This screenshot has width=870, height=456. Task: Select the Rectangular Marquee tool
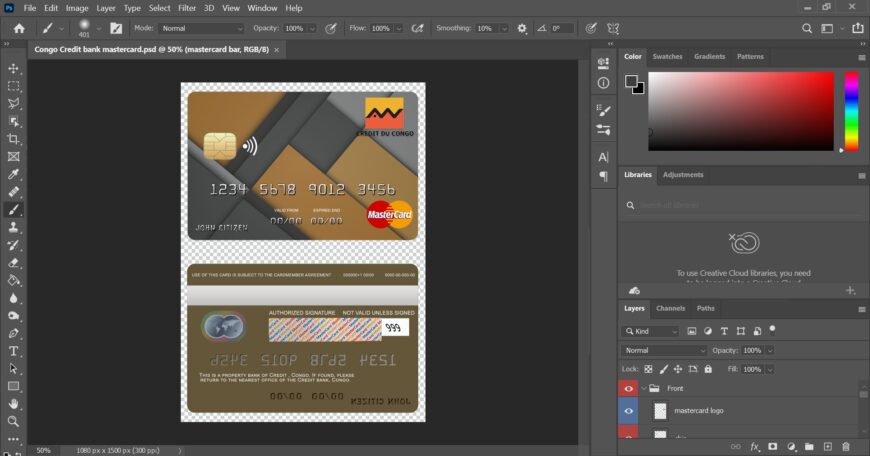13,86
